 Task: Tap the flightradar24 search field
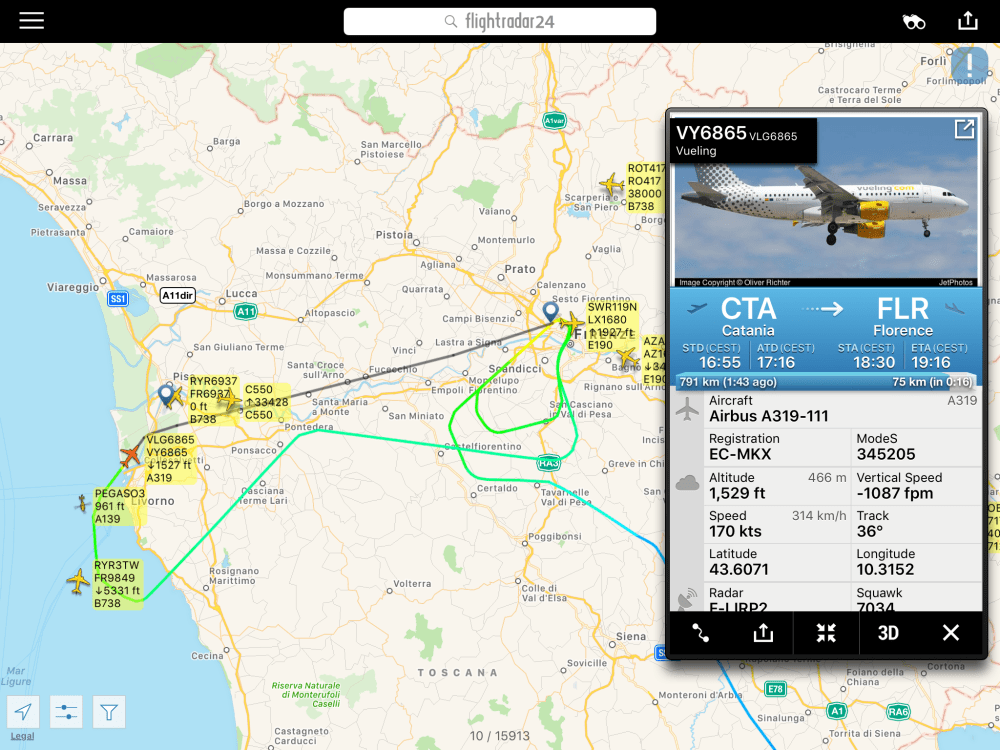click(x=499, y=22)
